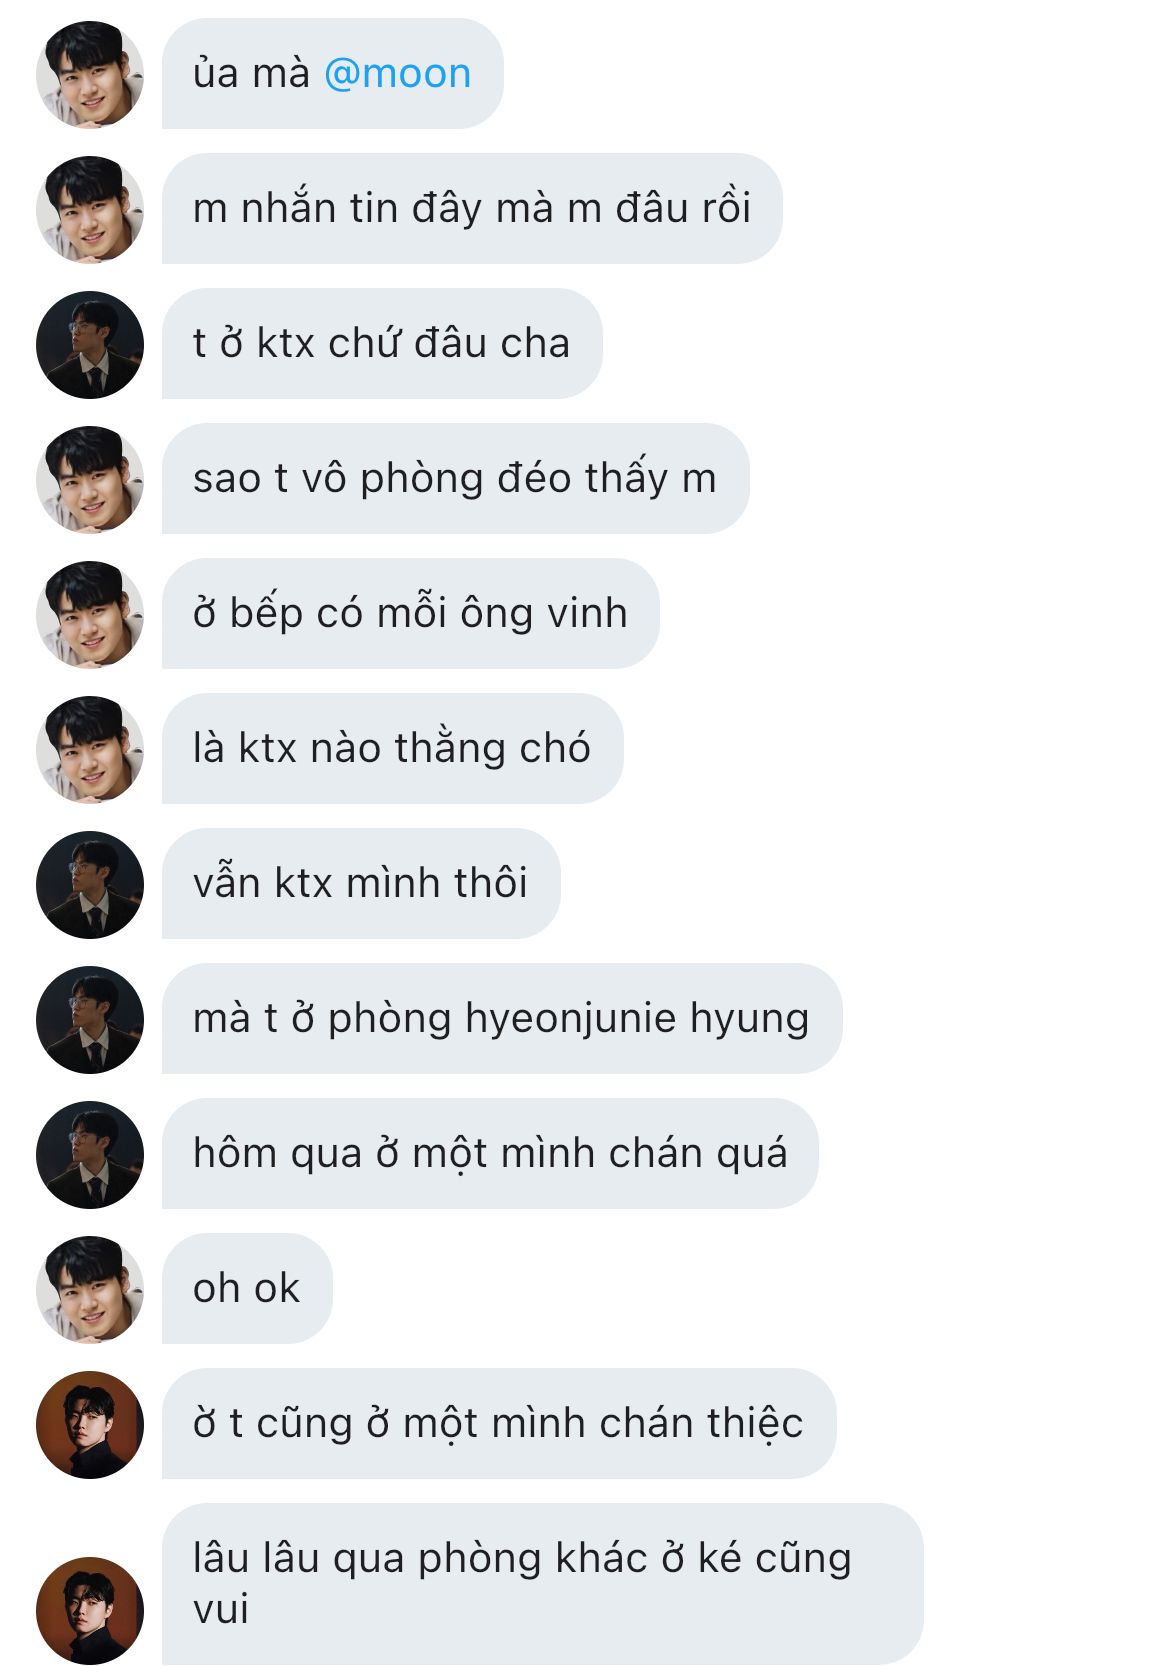
Task: Select the 'm nhắn tin đây mà m đâu rồi' bubble
Action: point(472,208)
